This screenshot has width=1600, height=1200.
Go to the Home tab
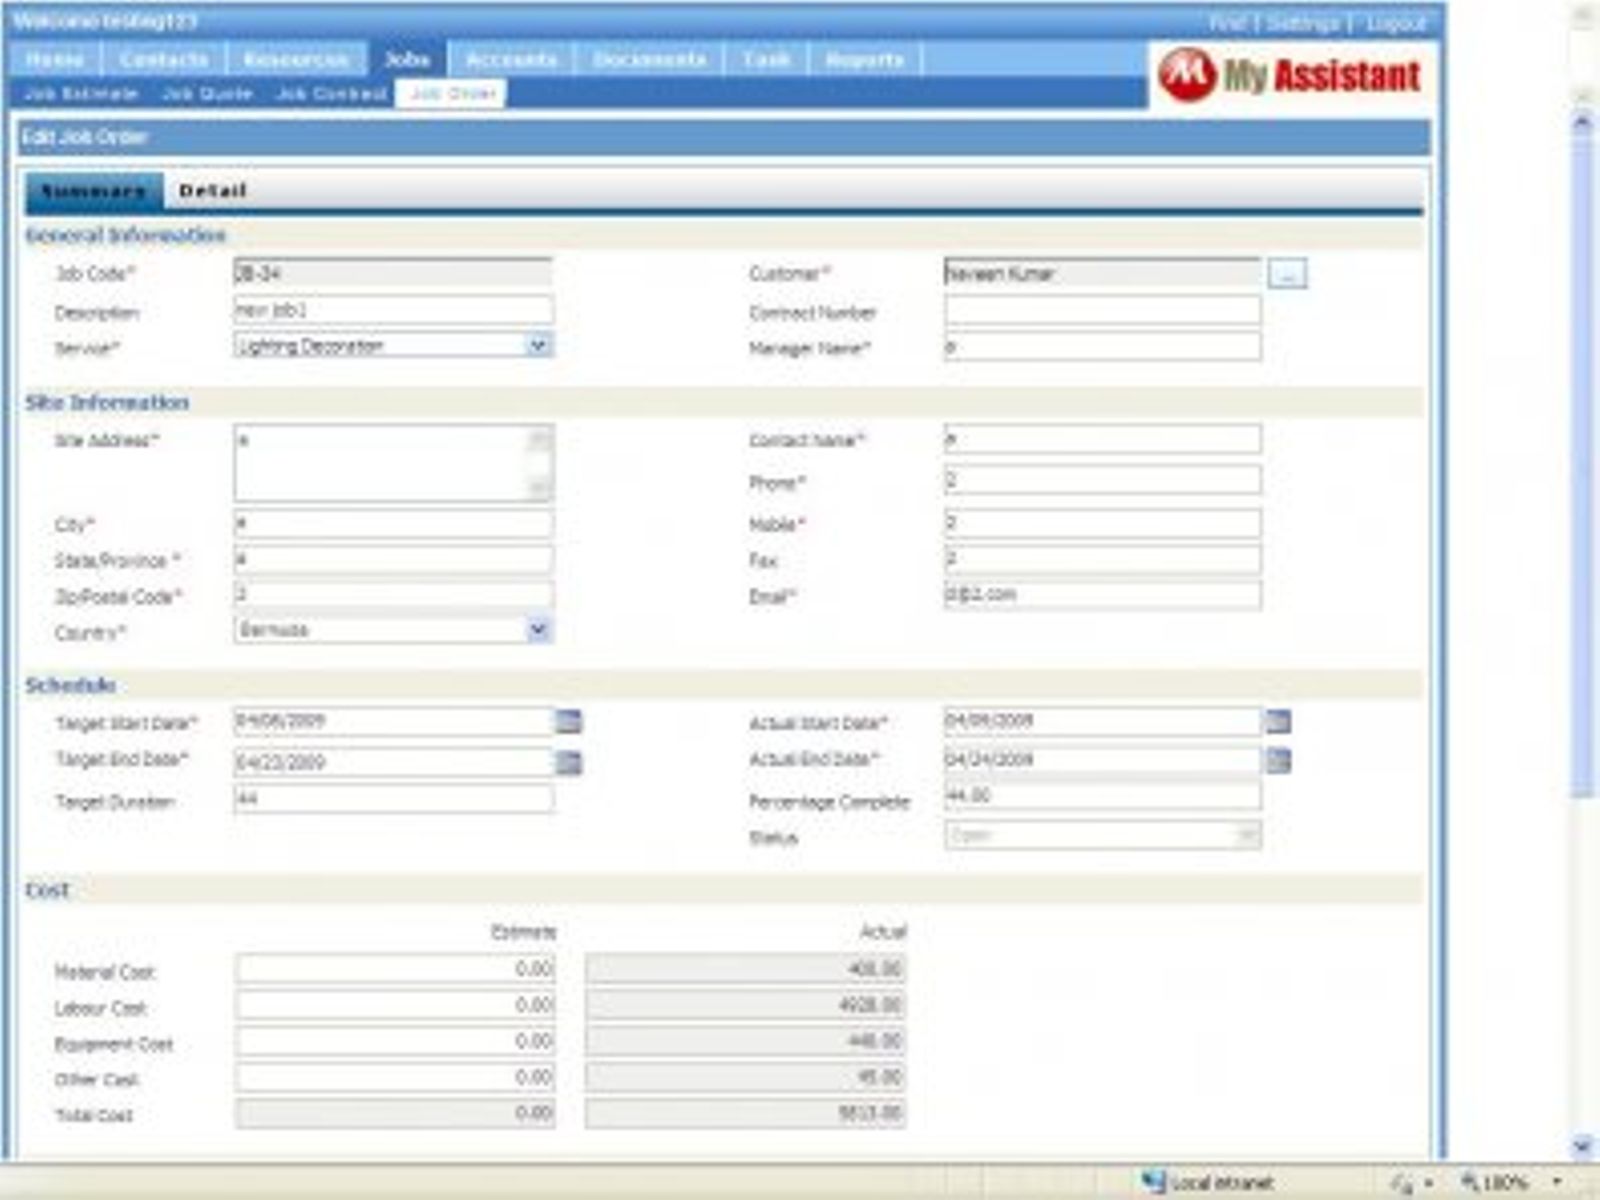coord(55,60)
